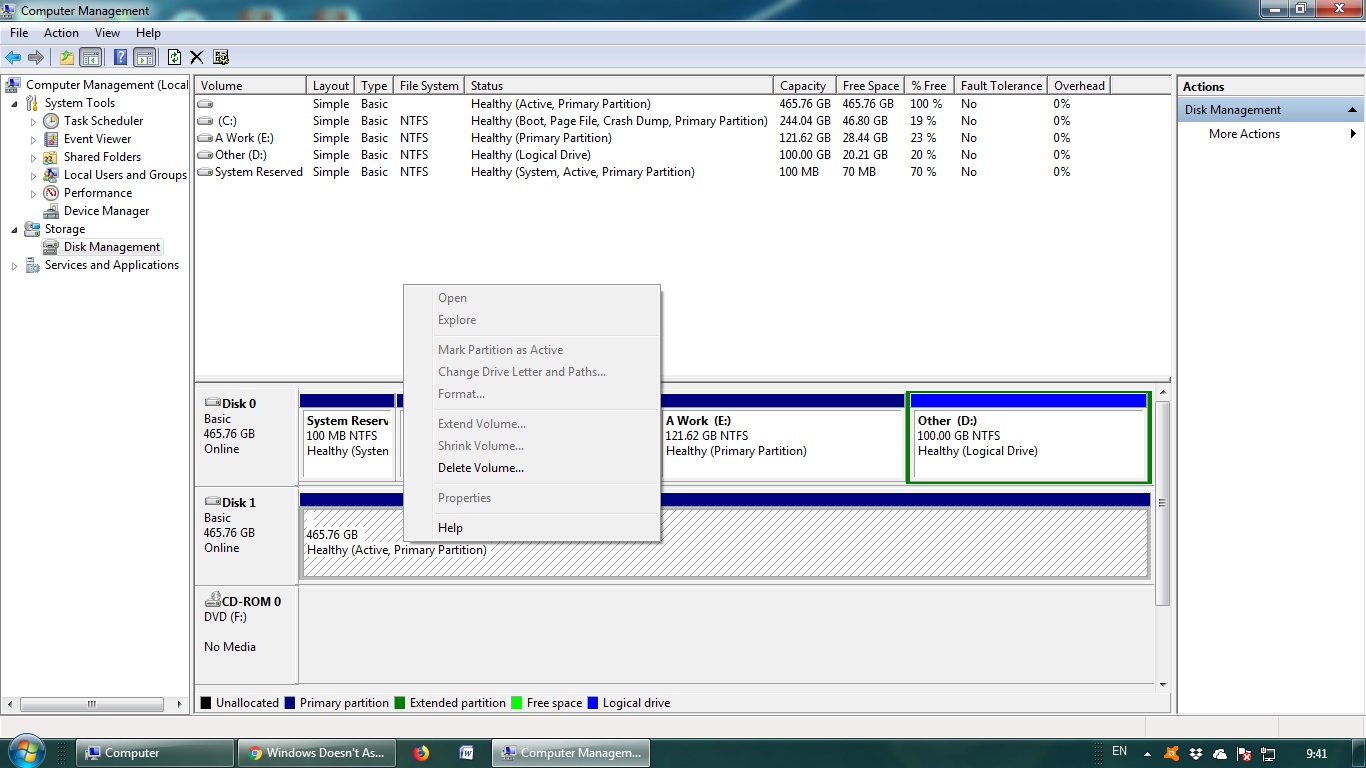Screen dimensions: 1366x768
Task: Sort by the Status column header
Action: 619,86
